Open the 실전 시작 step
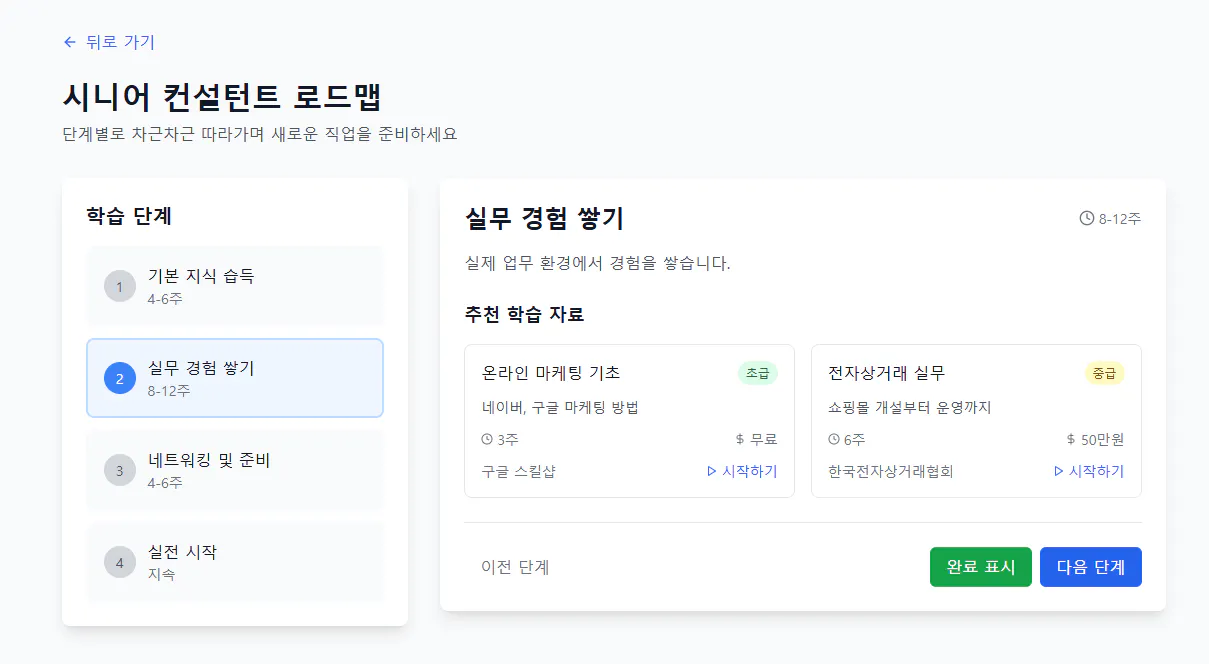The width and height of the screenshot is (1209, 664). tap(235, 562)
